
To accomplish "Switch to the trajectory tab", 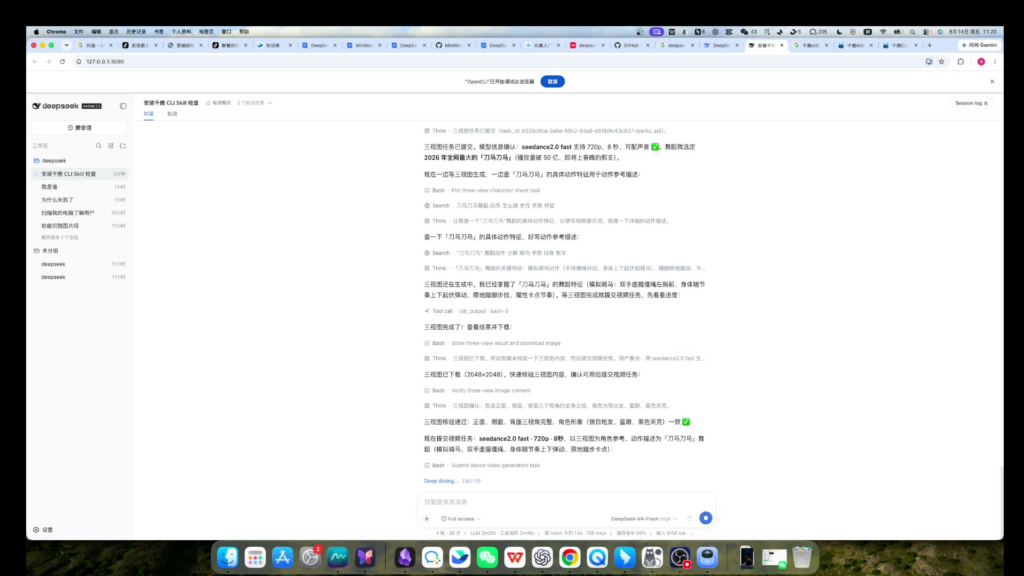I will pyautogui.click(x=172, y=114).
